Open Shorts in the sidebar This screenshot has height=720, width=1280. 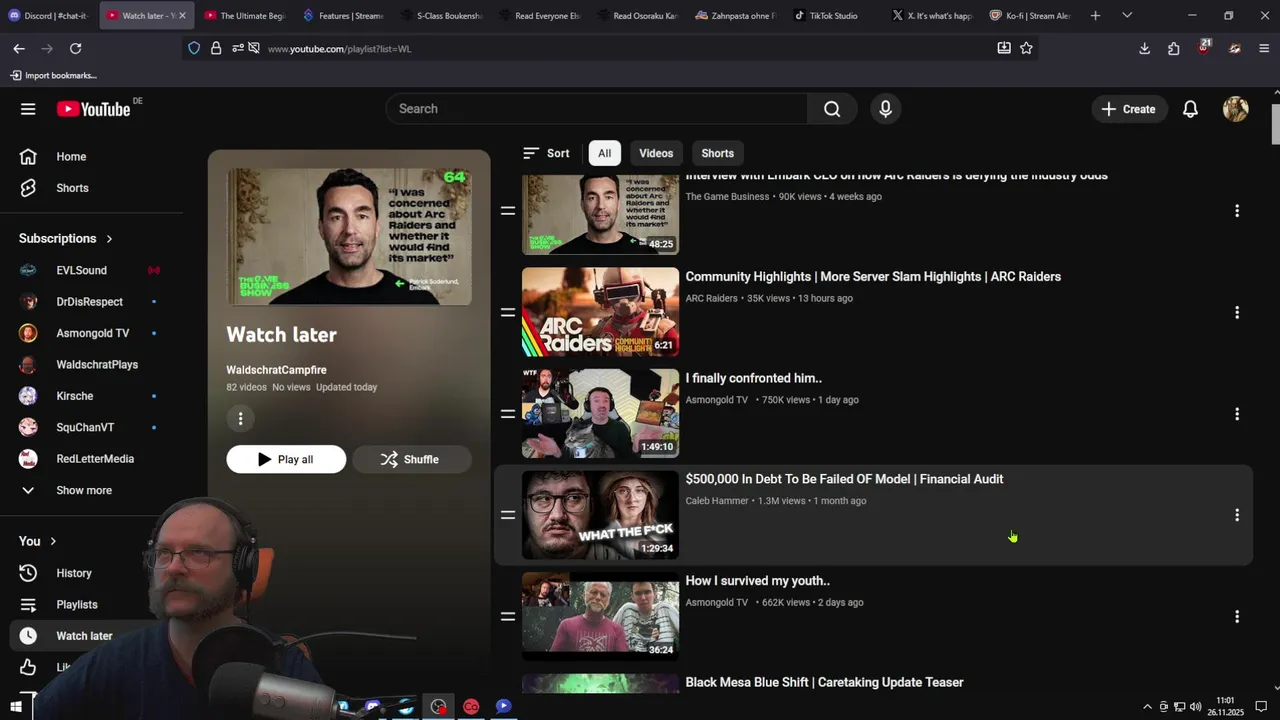pos(72,188)
